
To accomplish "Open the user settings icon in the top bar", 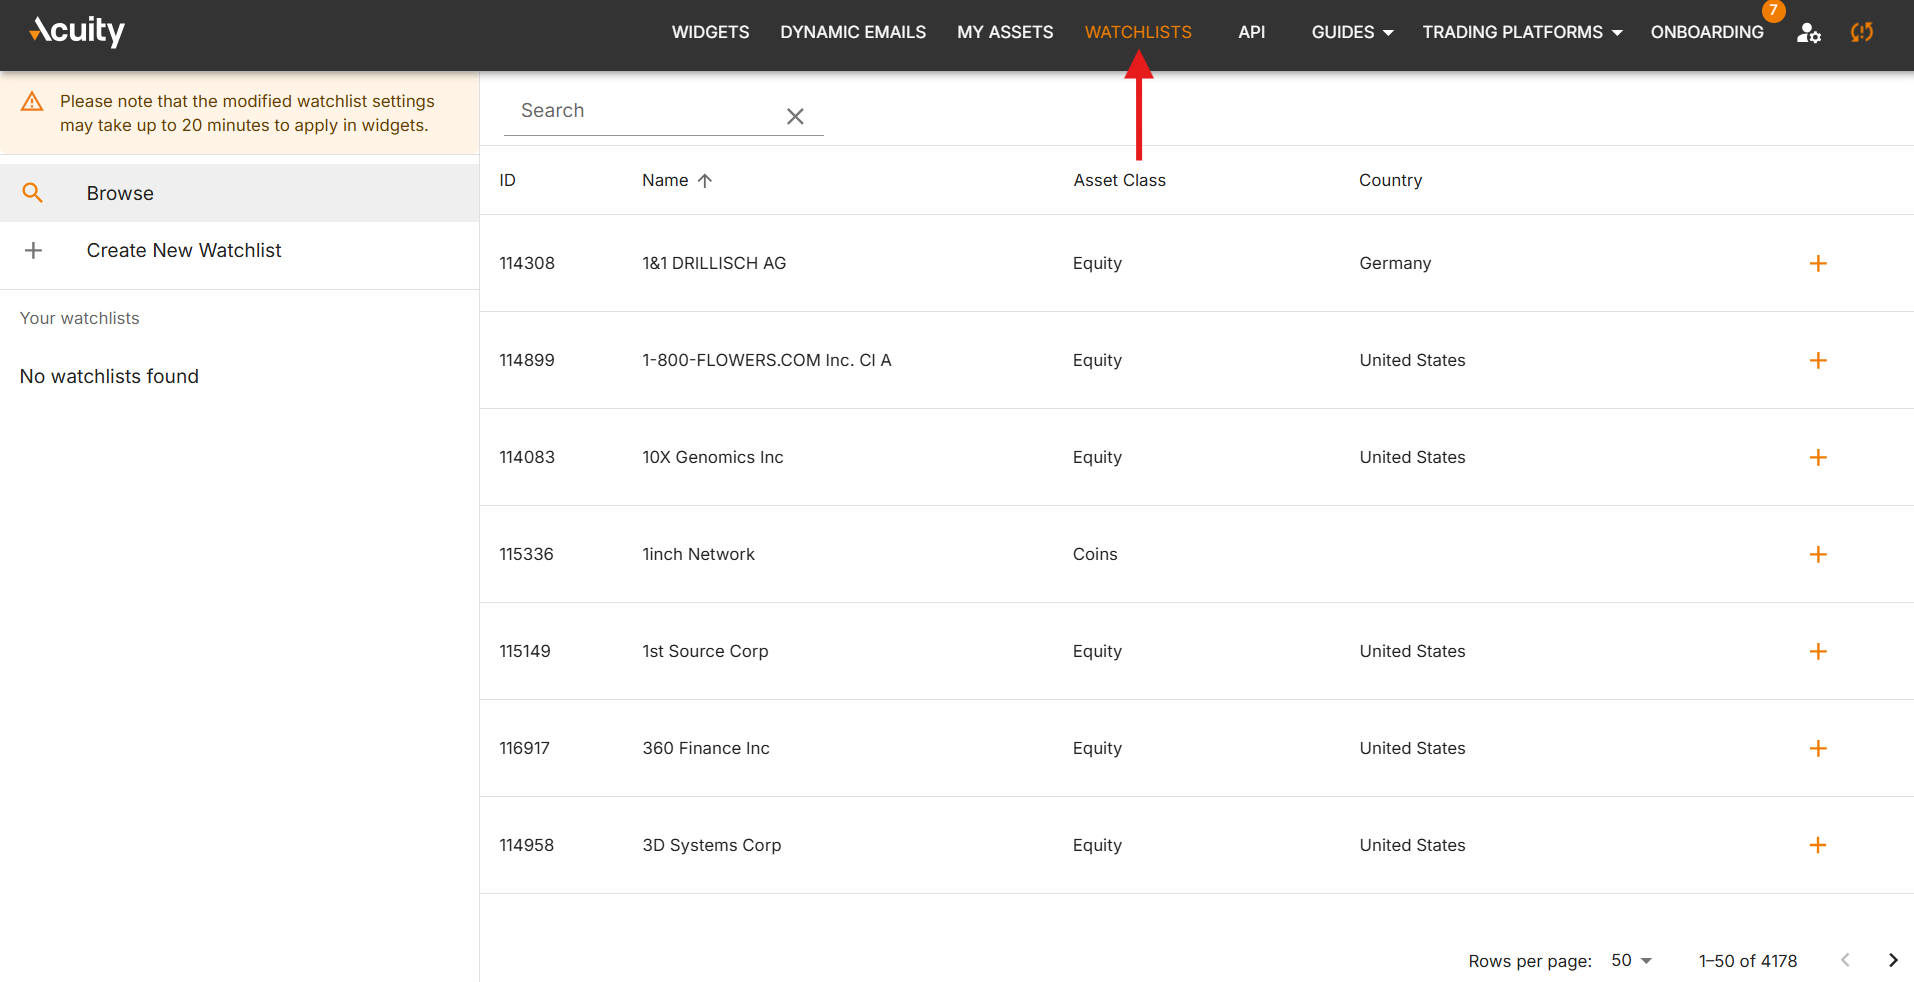I will pos(1808,32).
